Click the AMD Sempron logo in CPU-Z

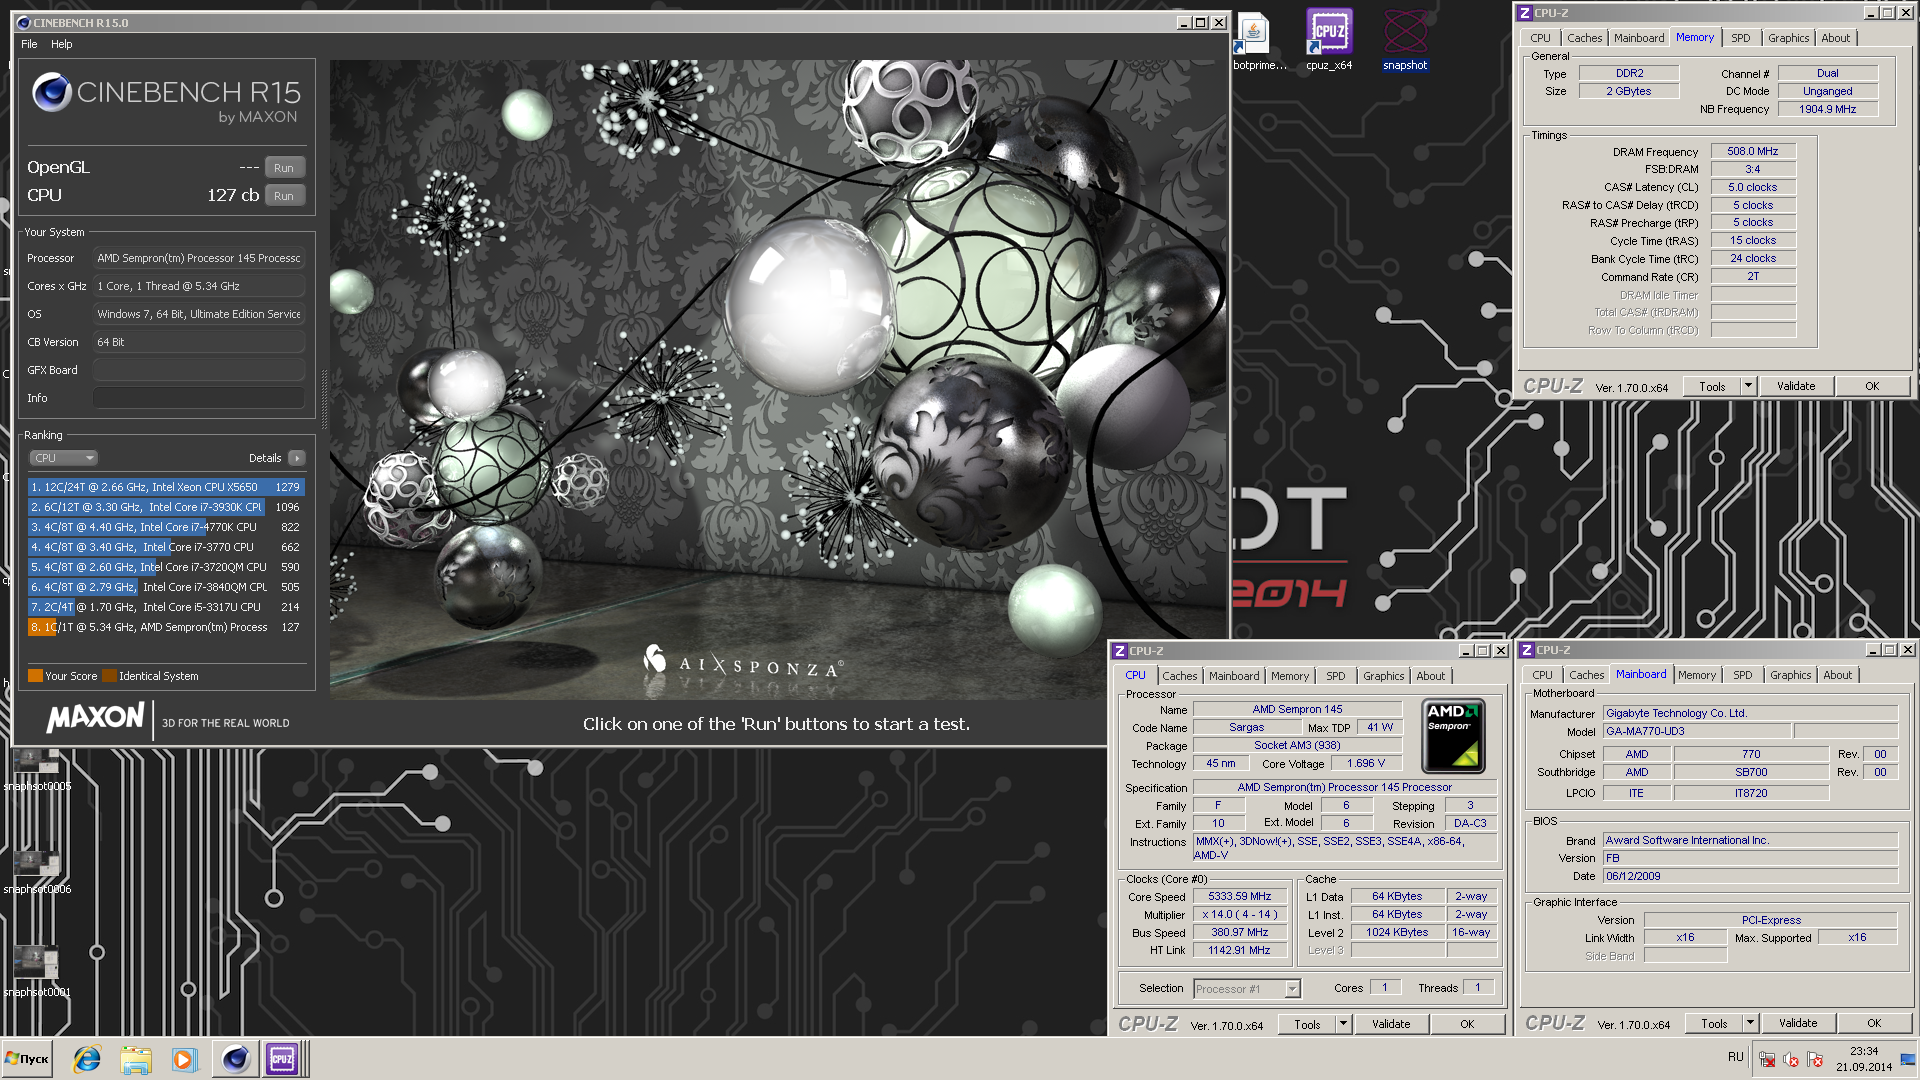tap(1453, 736)
